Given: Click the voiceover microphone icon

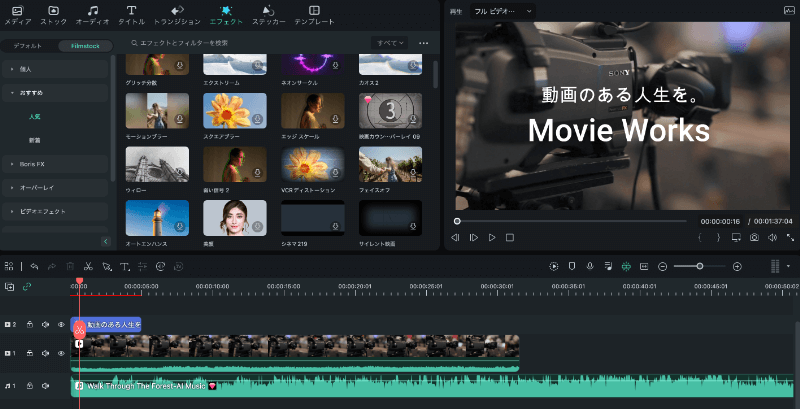Looking at the screenshot, I should [590, 267].
